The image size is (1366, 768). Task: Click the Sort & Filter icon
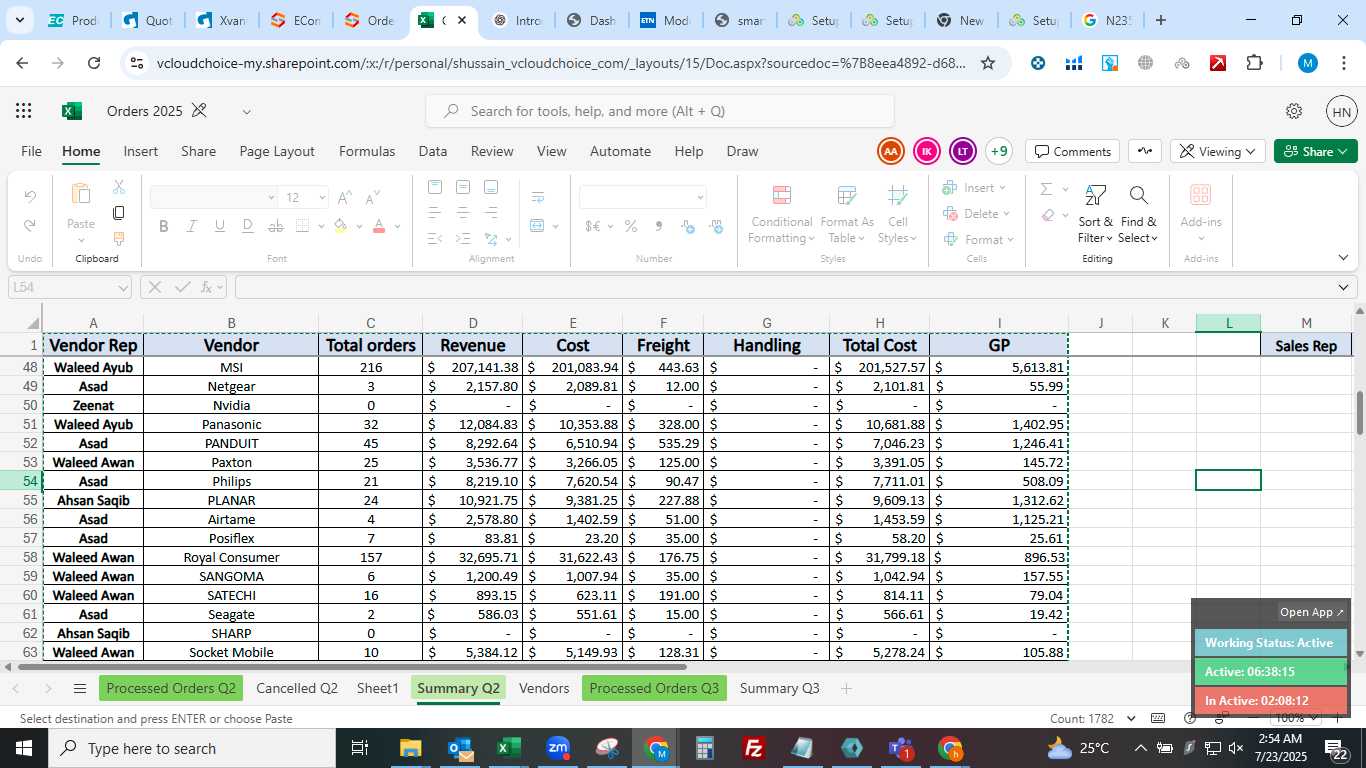pyautogui.click(x=1095, y=195)
